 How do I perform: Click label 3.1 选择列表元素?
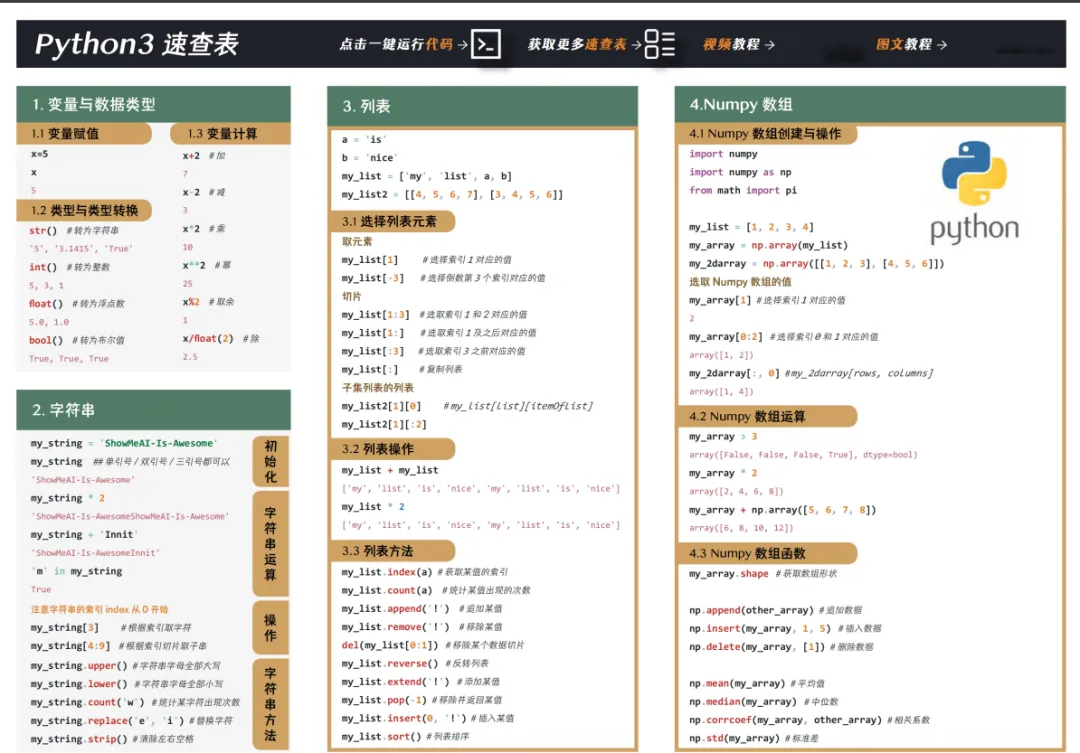click(393, 221)
